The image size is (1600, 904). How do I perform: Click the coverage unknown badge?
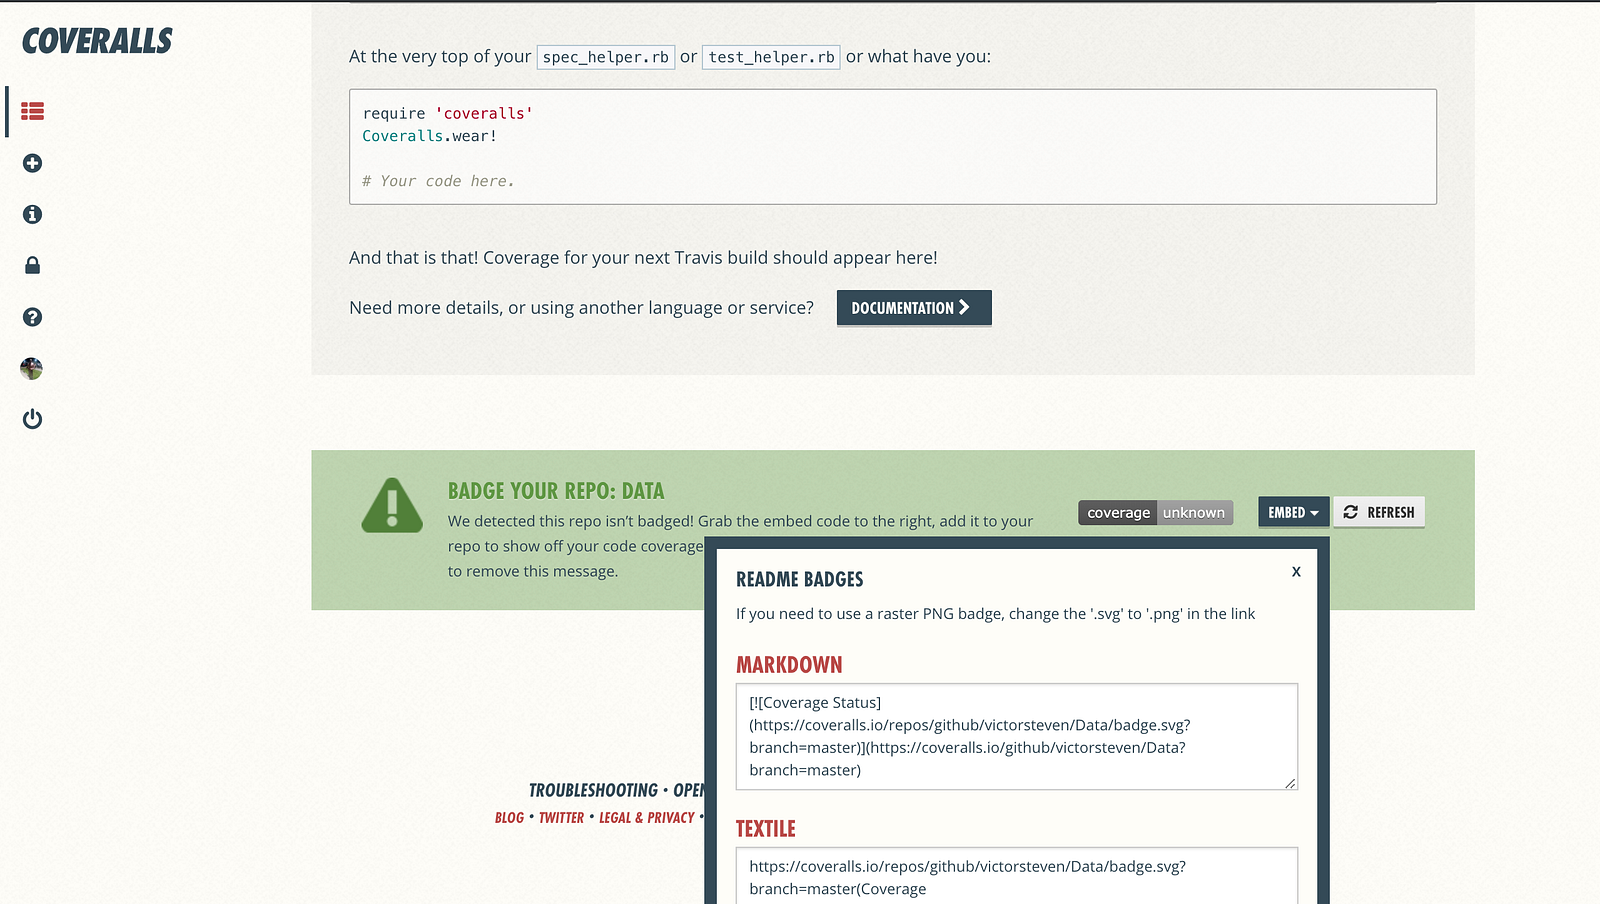pos(1155,513)
